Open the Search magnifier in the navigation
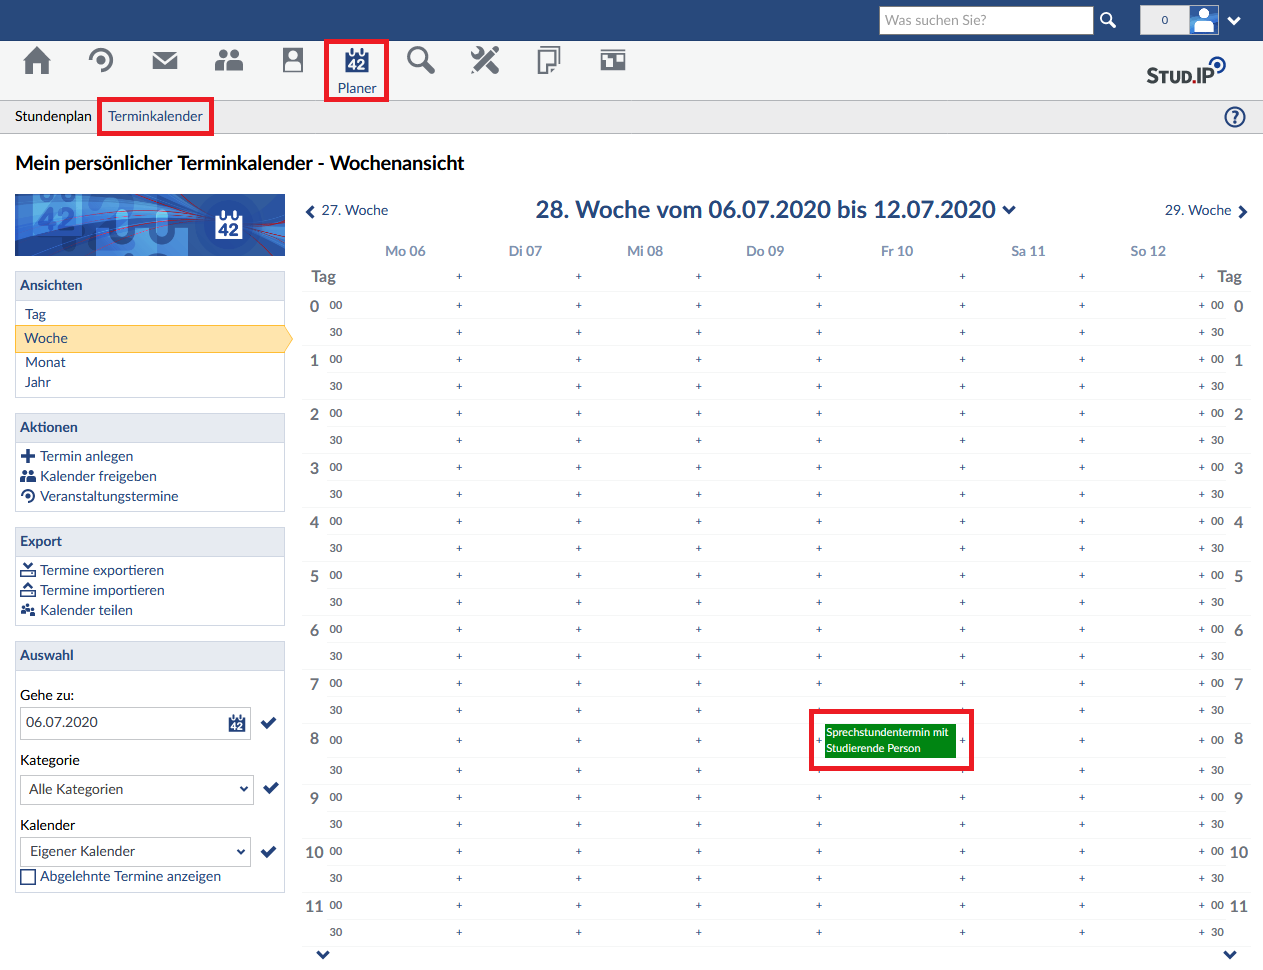The image size is (1263, 970). click(x=421, y=62)
